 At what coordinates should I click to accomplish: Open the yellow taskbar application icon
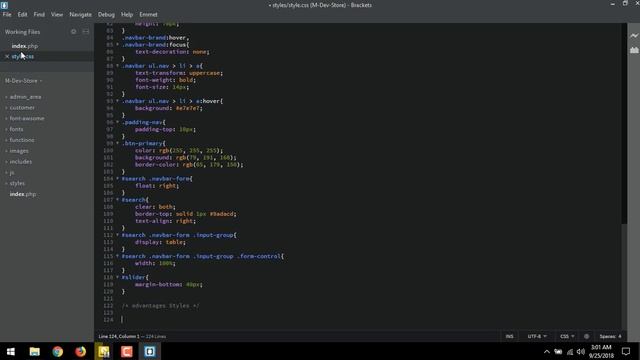(x=104, y=351)
